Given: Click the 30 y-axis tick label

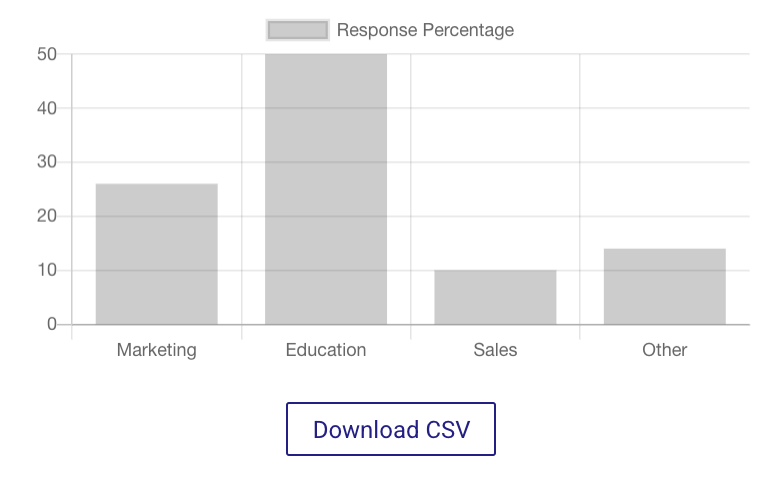Looking at the screenshot, I should [x=46, y=162].
